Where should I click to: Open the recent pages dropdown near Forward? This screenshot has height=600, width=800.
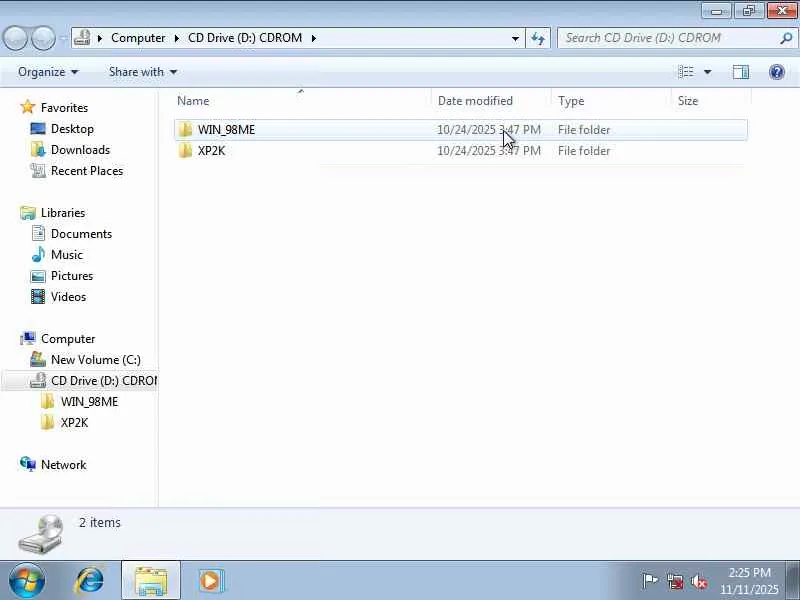[62, 38]
